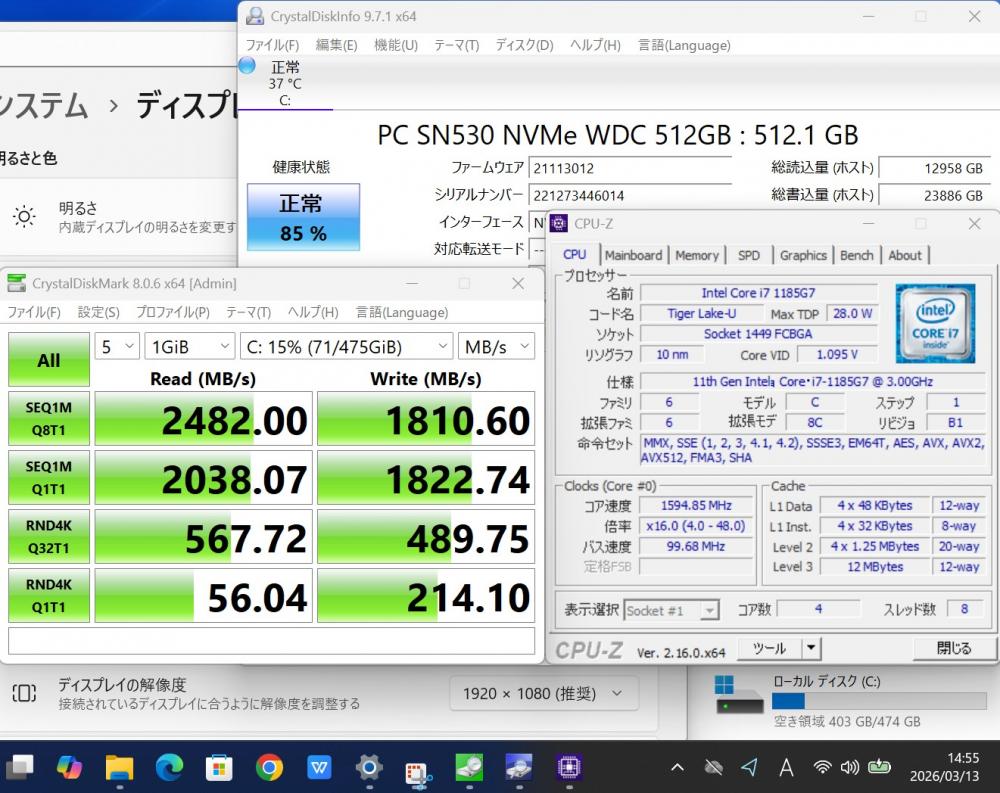This screenshot has width=1000, height=793.
Task: Click the IME input mode indicator A
Action: 786,767
